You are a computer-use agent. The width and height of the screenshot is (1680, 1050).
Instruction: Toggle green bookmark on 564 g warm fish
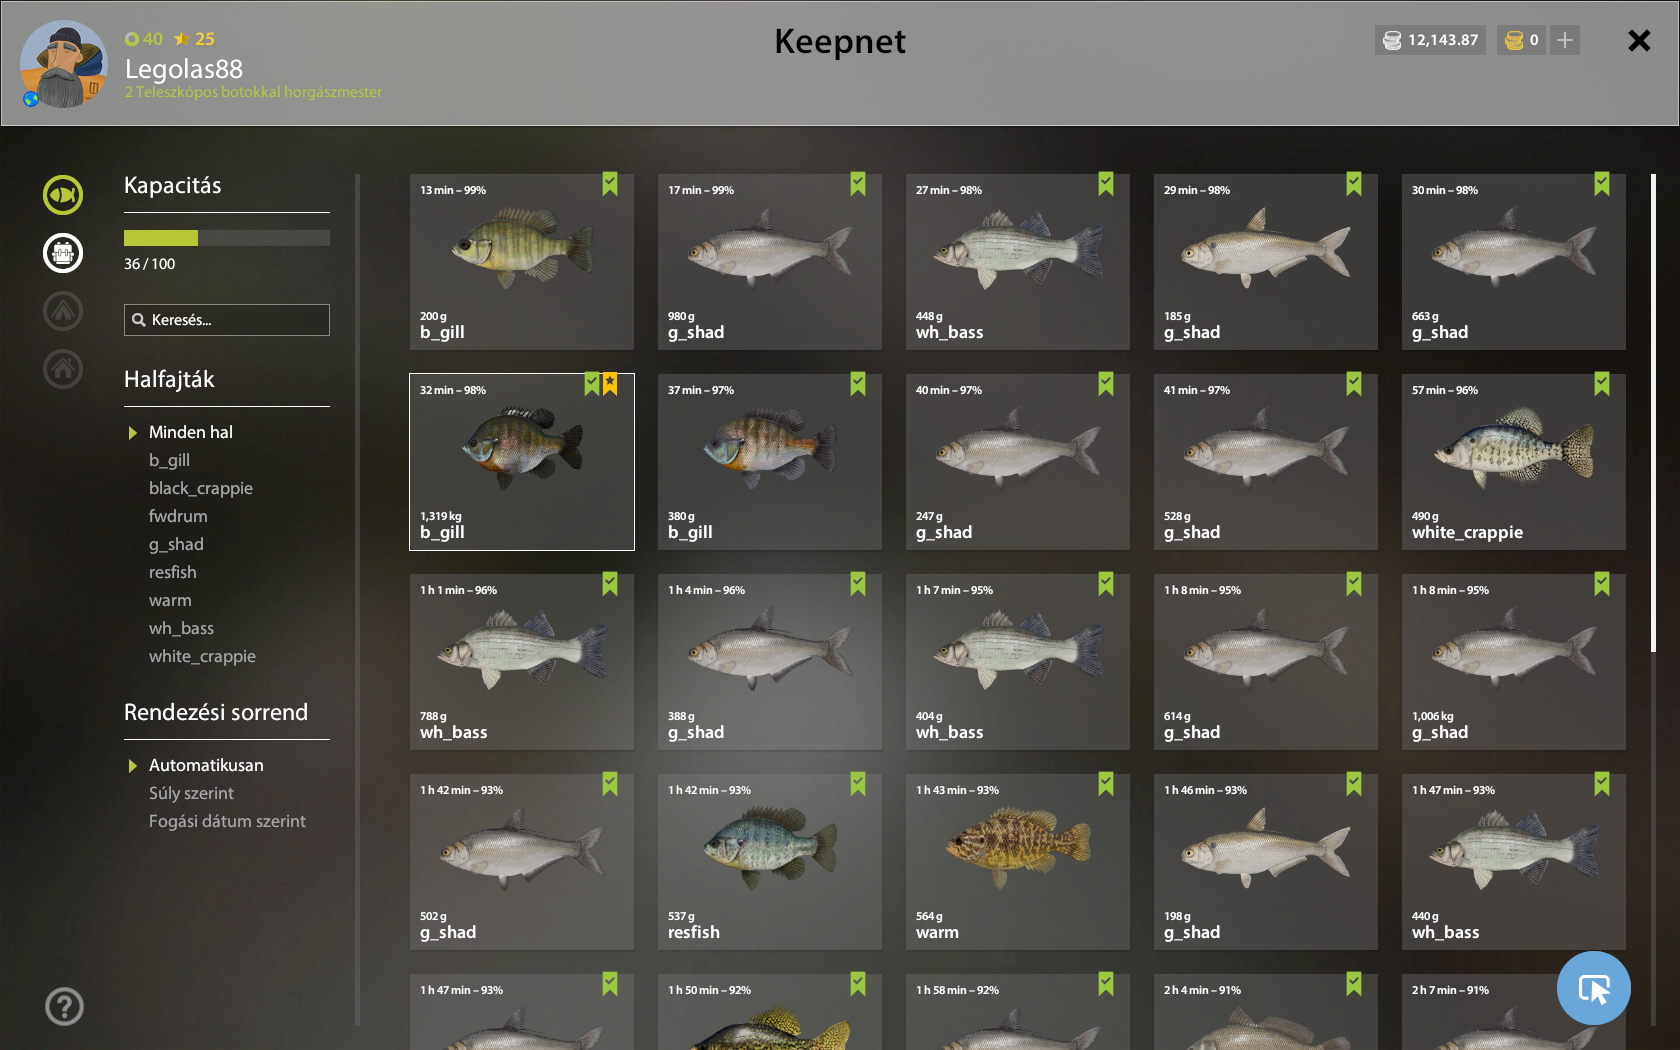(x=1106, y=784)
